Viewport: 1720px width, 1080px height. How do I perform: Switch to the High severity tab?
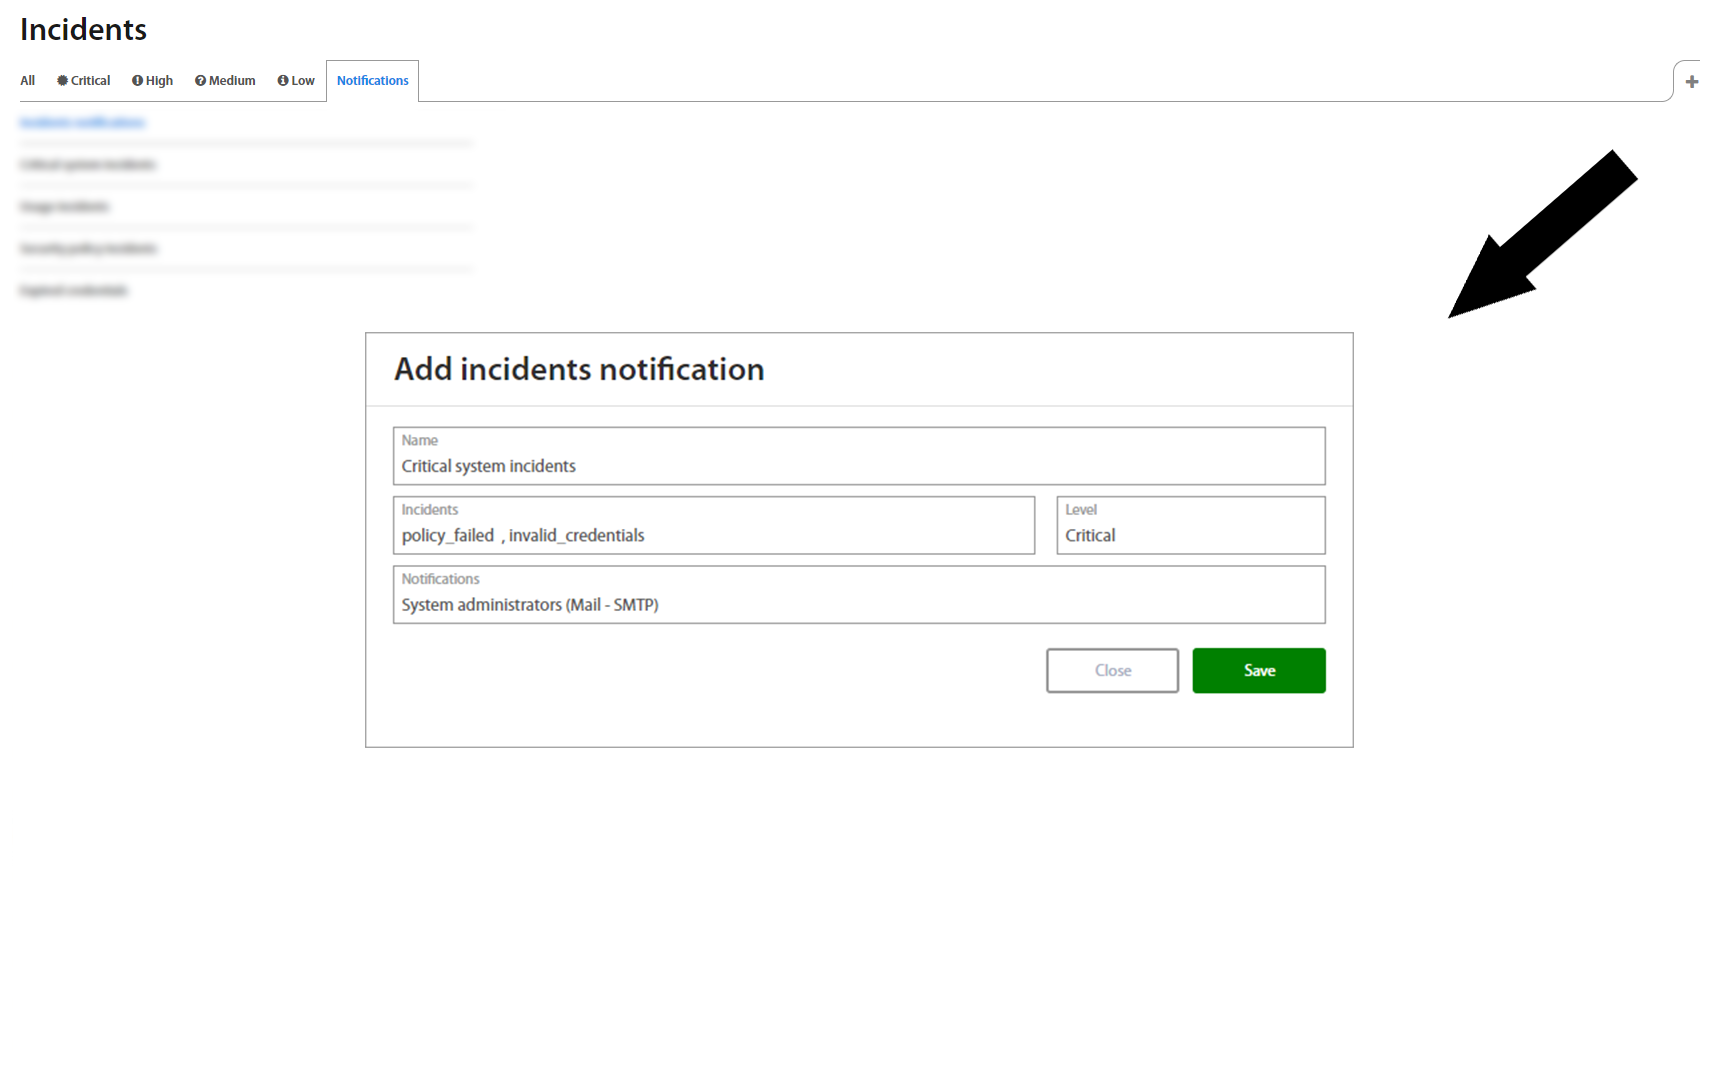(x=153, y=81)
